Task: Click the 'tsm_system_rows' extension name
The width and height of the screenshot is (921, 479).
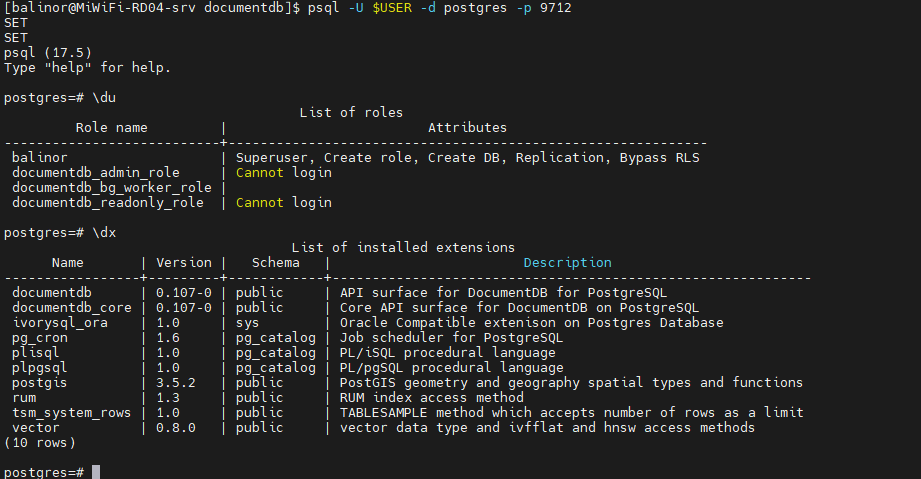Action: pos(72,413)
